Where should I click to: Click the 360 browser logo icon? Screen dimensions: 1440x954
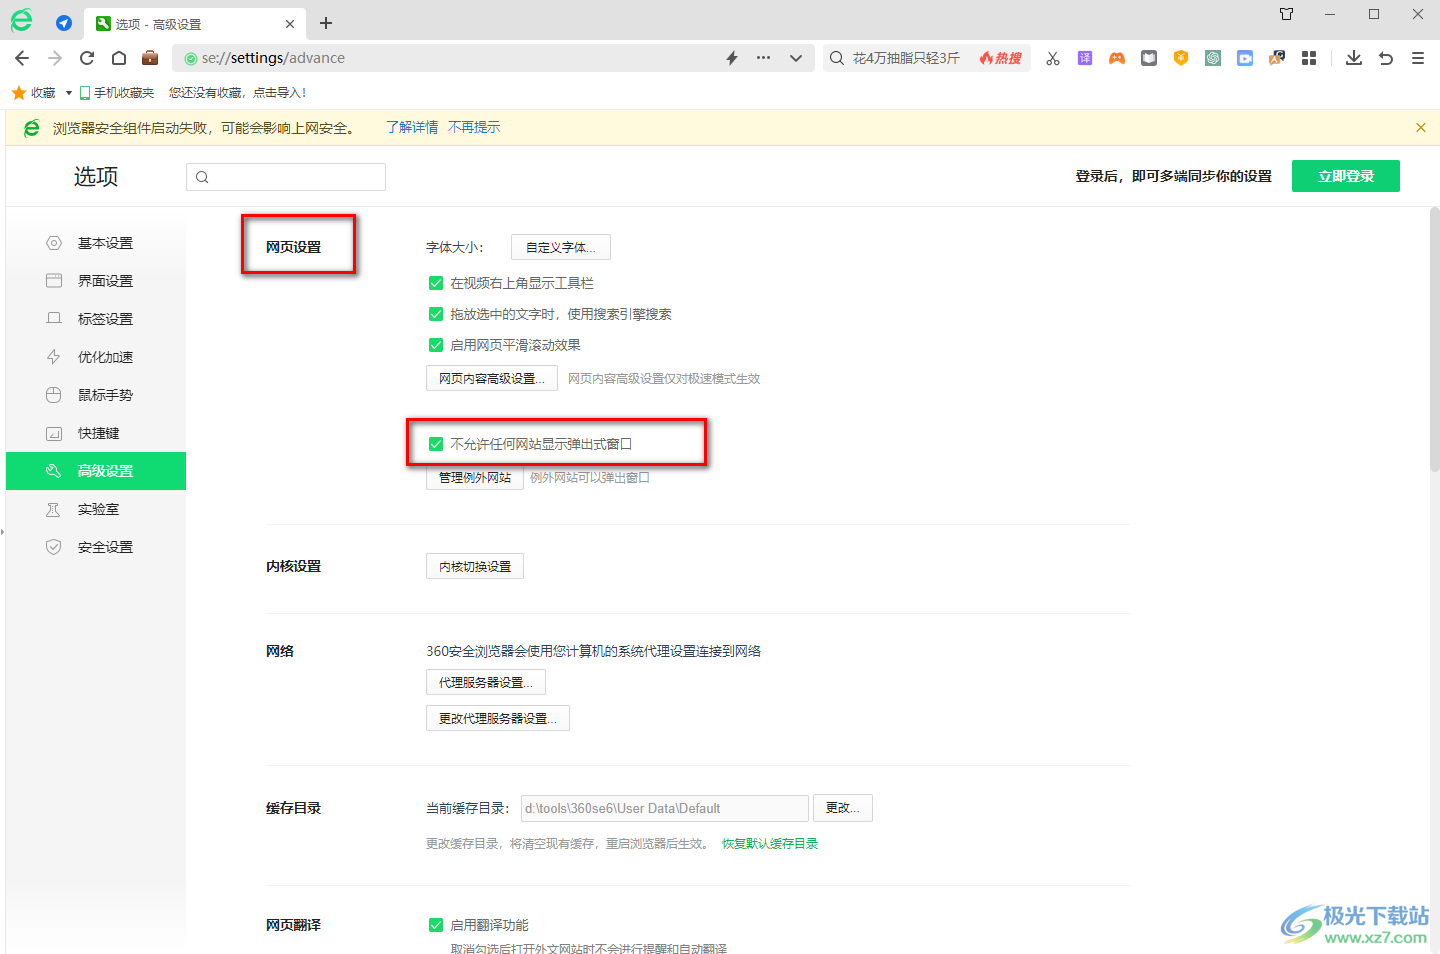tap(21, 21)
